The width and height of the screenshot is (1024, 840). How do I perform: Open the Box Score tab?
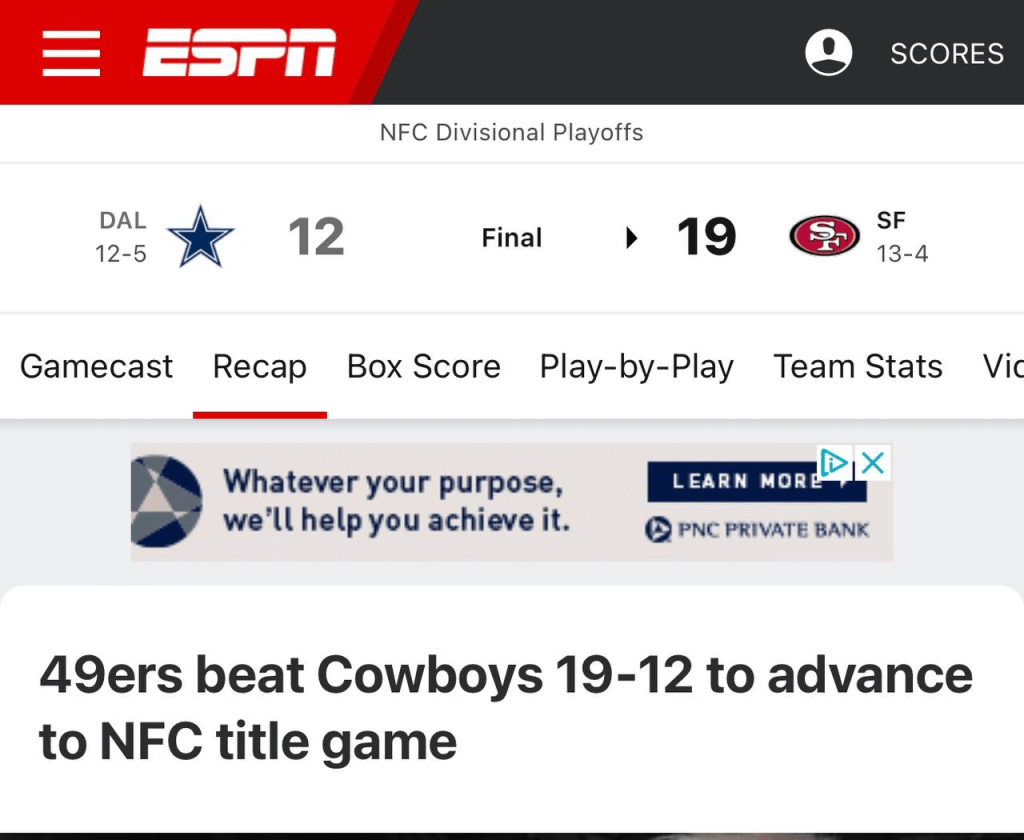(x=423, y=367)
